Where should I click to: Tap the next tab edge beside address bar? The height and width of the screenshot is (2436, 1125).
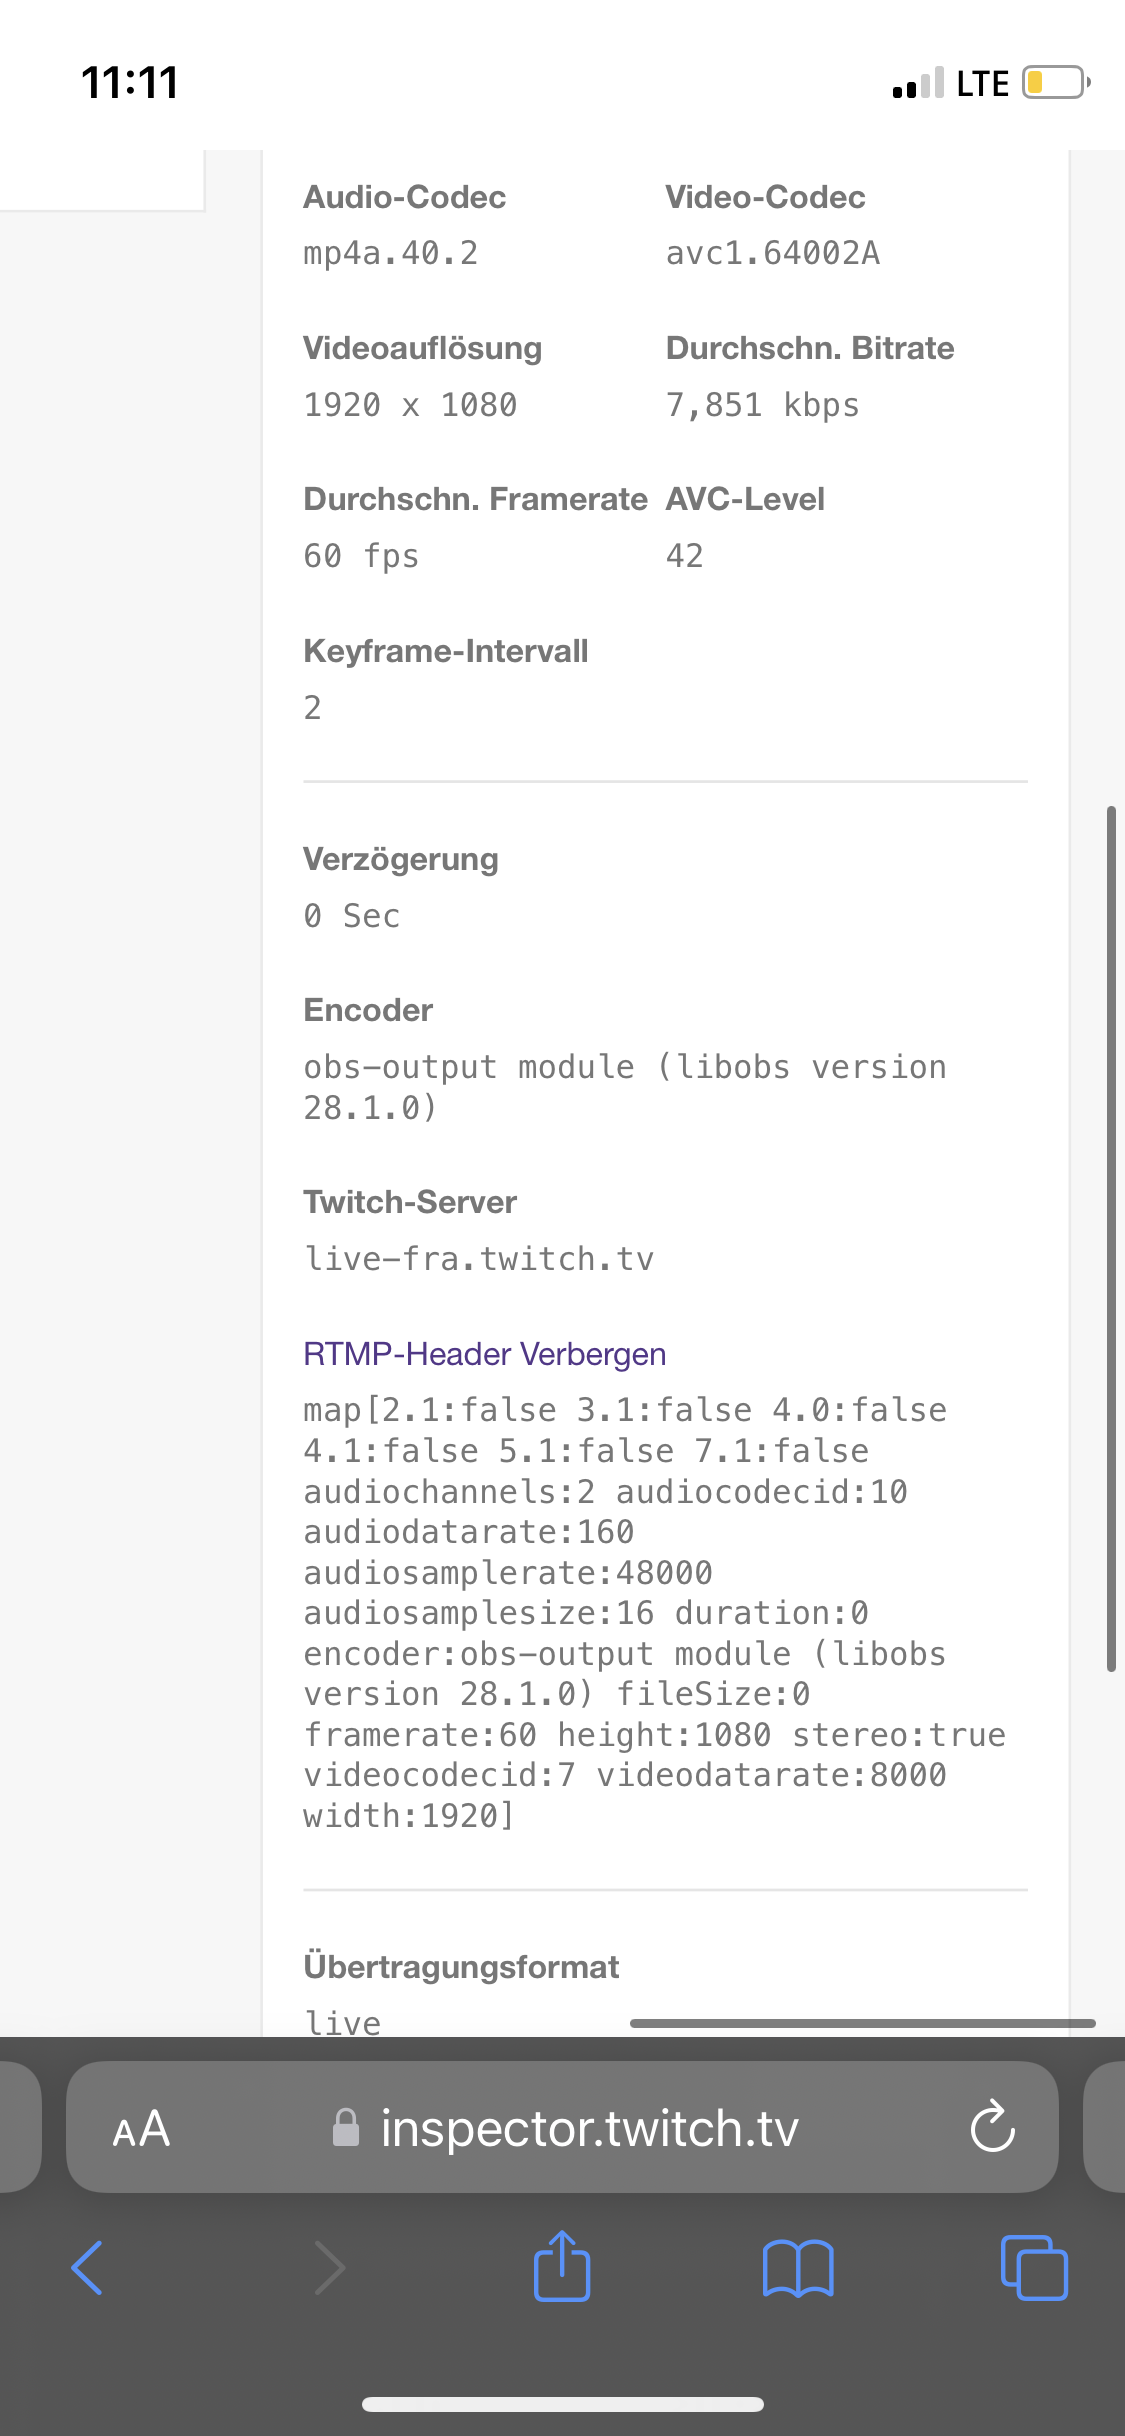pyautogui.click(x=1105, y=2127)
